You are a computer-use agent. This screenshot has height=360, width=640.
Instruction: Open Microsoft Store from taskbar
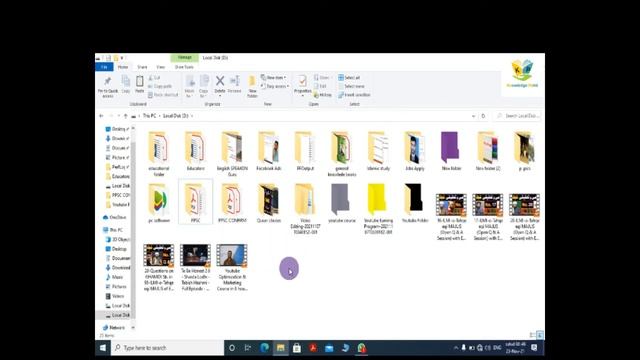tap(297, 348)
